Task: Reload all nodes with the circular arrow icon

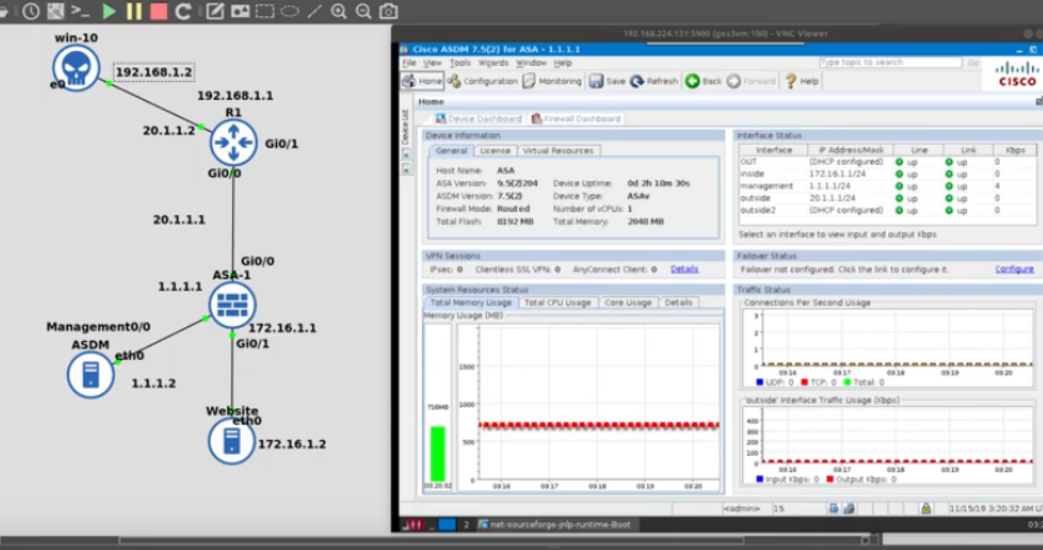Action: 183,12
